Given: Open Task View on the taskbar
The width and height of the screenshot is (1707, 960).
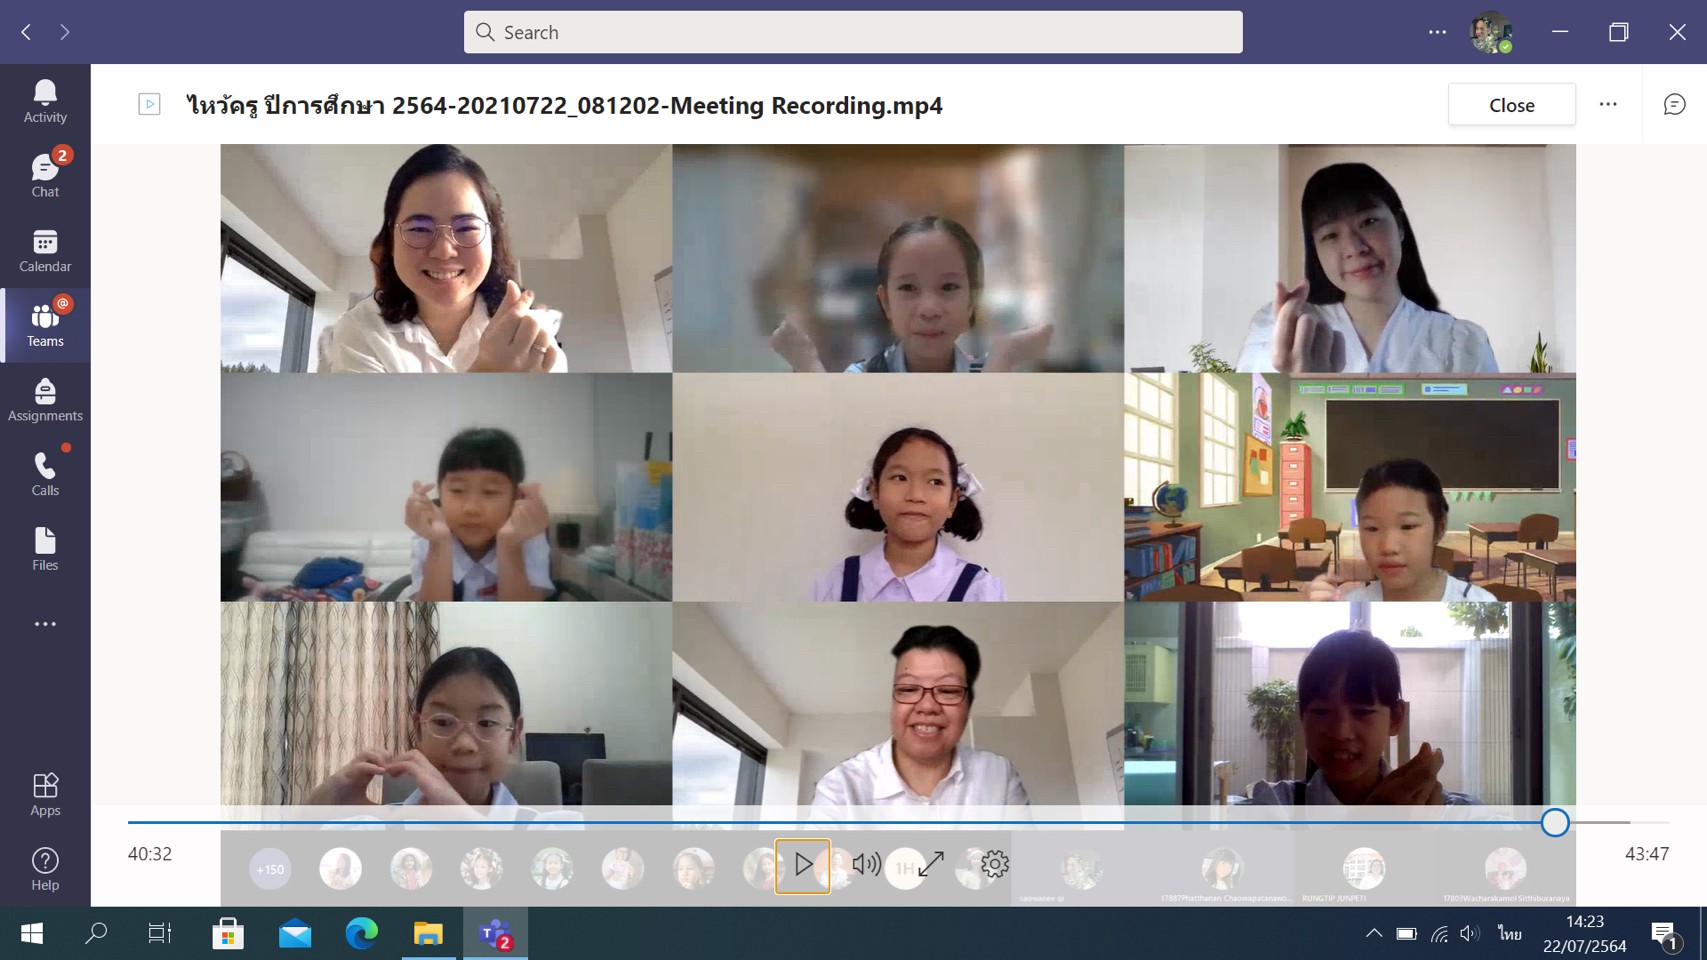Looking at the screenshot, I should (160, 933).
